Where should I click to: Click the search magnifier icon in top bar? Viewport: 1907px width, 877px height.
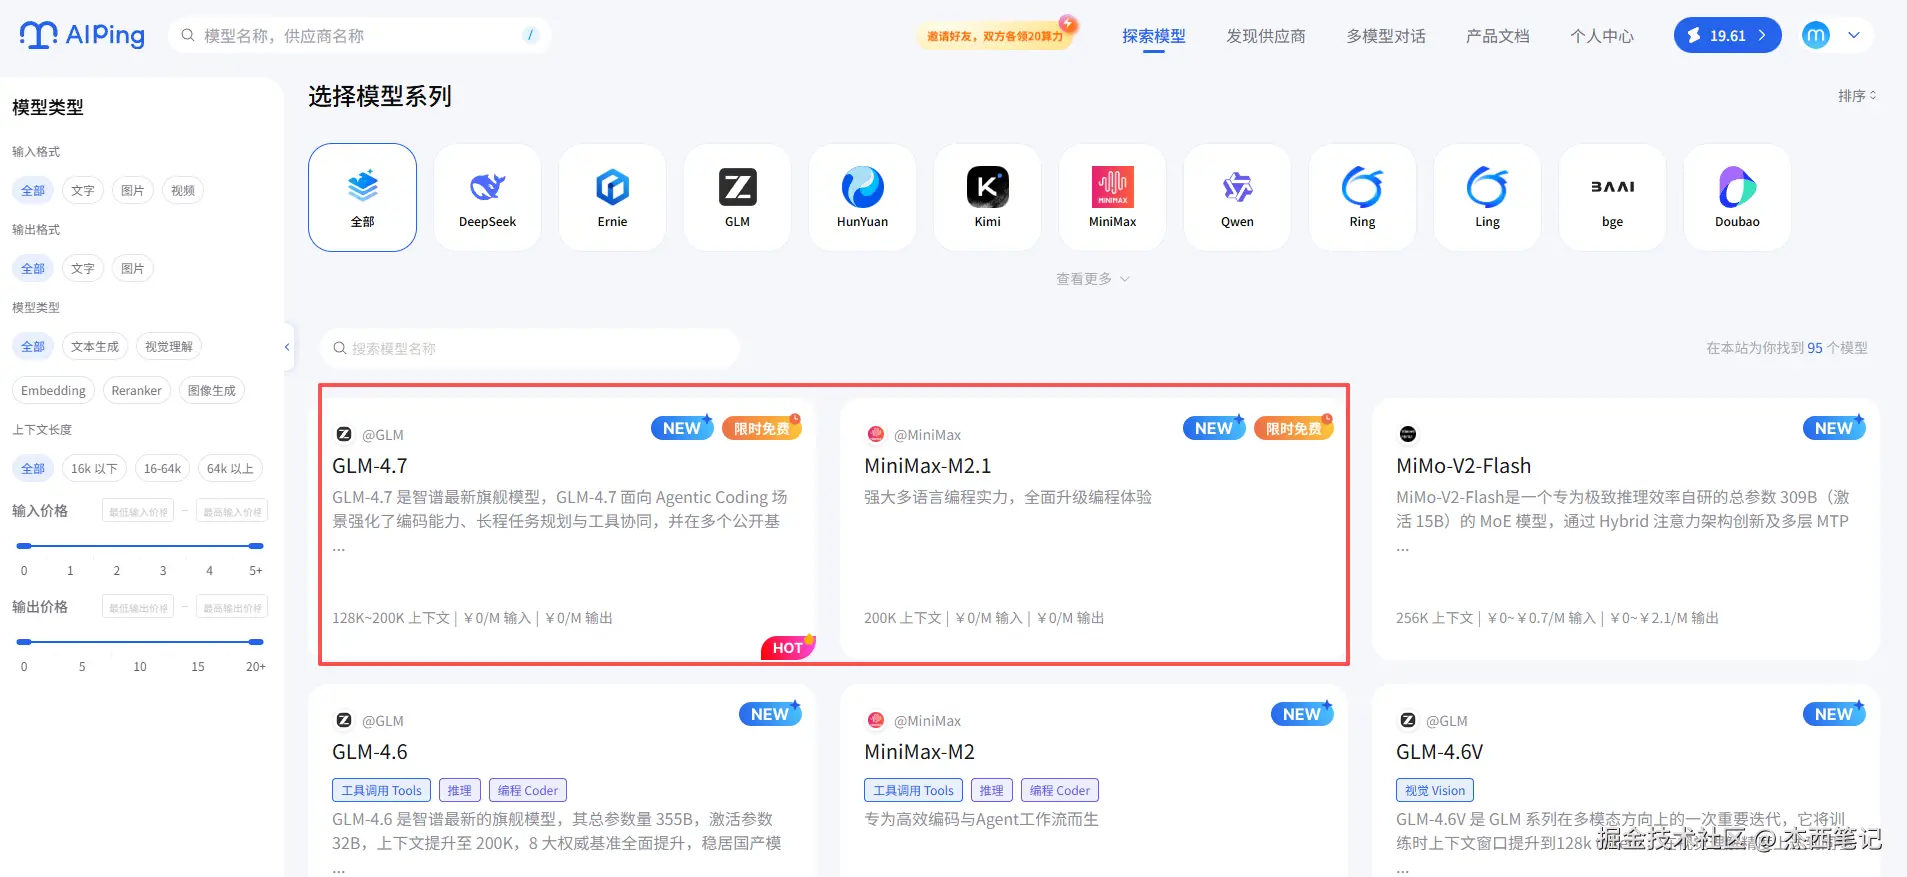coord(187,35)
